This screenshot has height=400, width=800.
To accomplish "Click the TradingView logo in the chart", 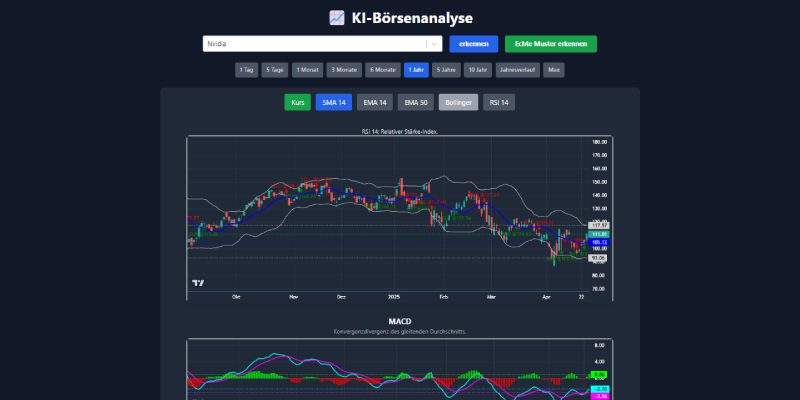I will 198,283.
